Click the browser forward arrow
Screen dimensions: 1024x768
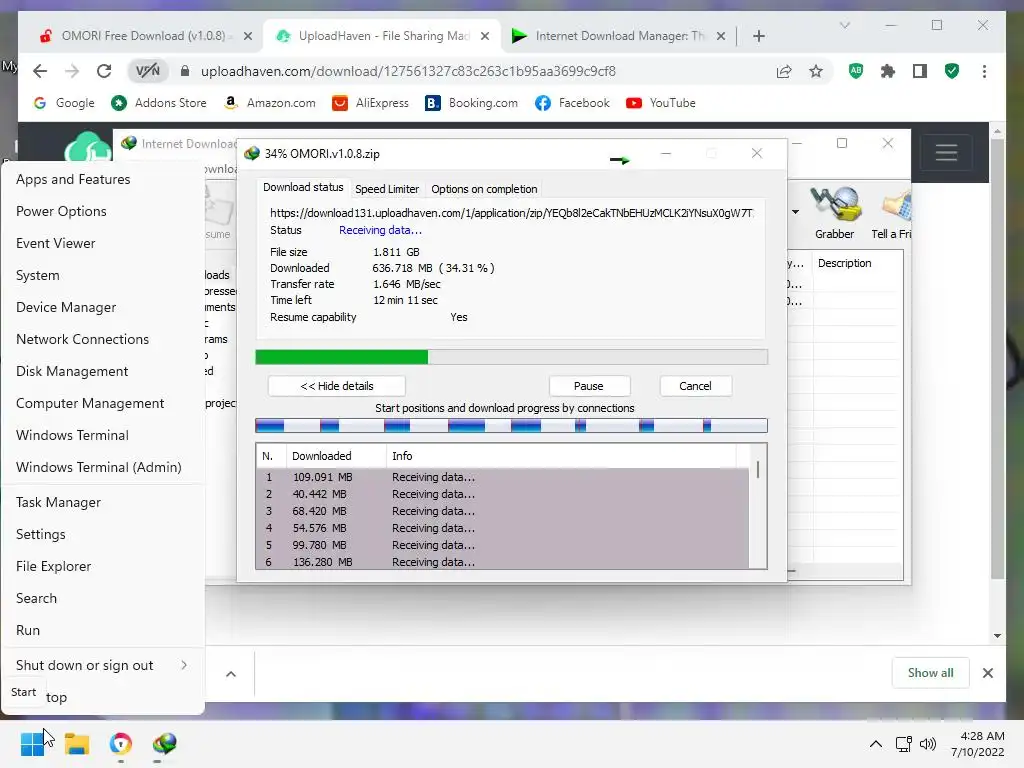click(x=72, y=71)
